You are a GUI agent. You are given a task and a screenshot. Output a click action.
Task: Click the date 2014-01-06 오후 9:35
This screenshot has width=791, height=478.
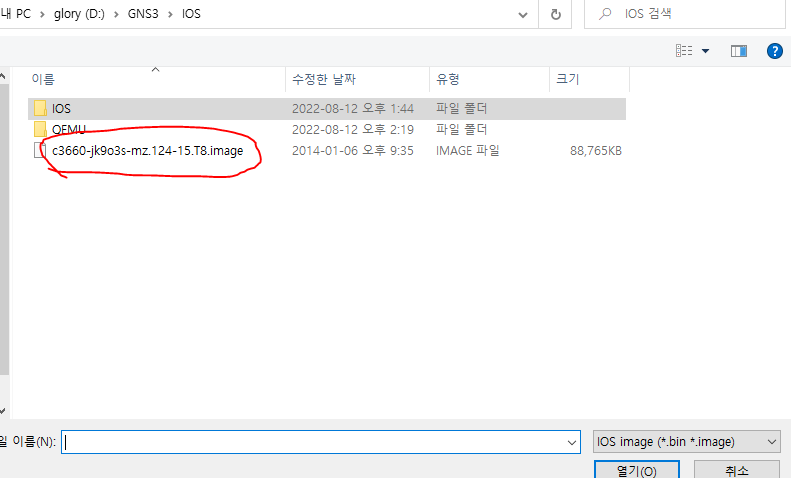[x=353, y=151]
